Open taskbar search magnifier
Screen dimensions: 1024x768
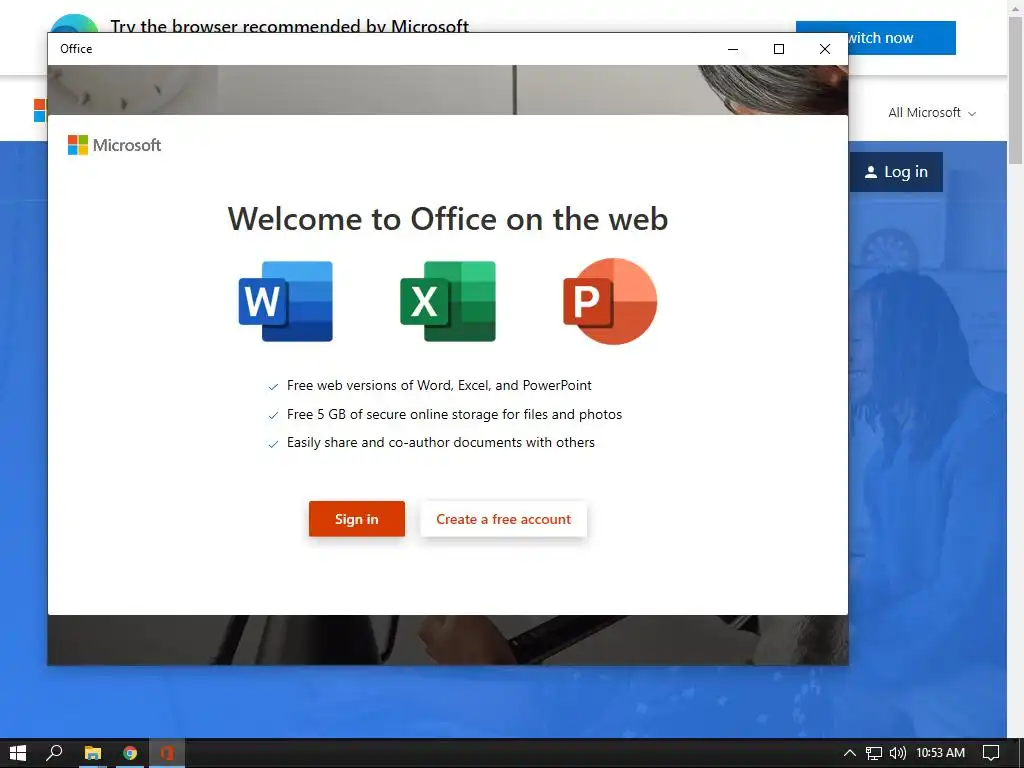point(54,753)
